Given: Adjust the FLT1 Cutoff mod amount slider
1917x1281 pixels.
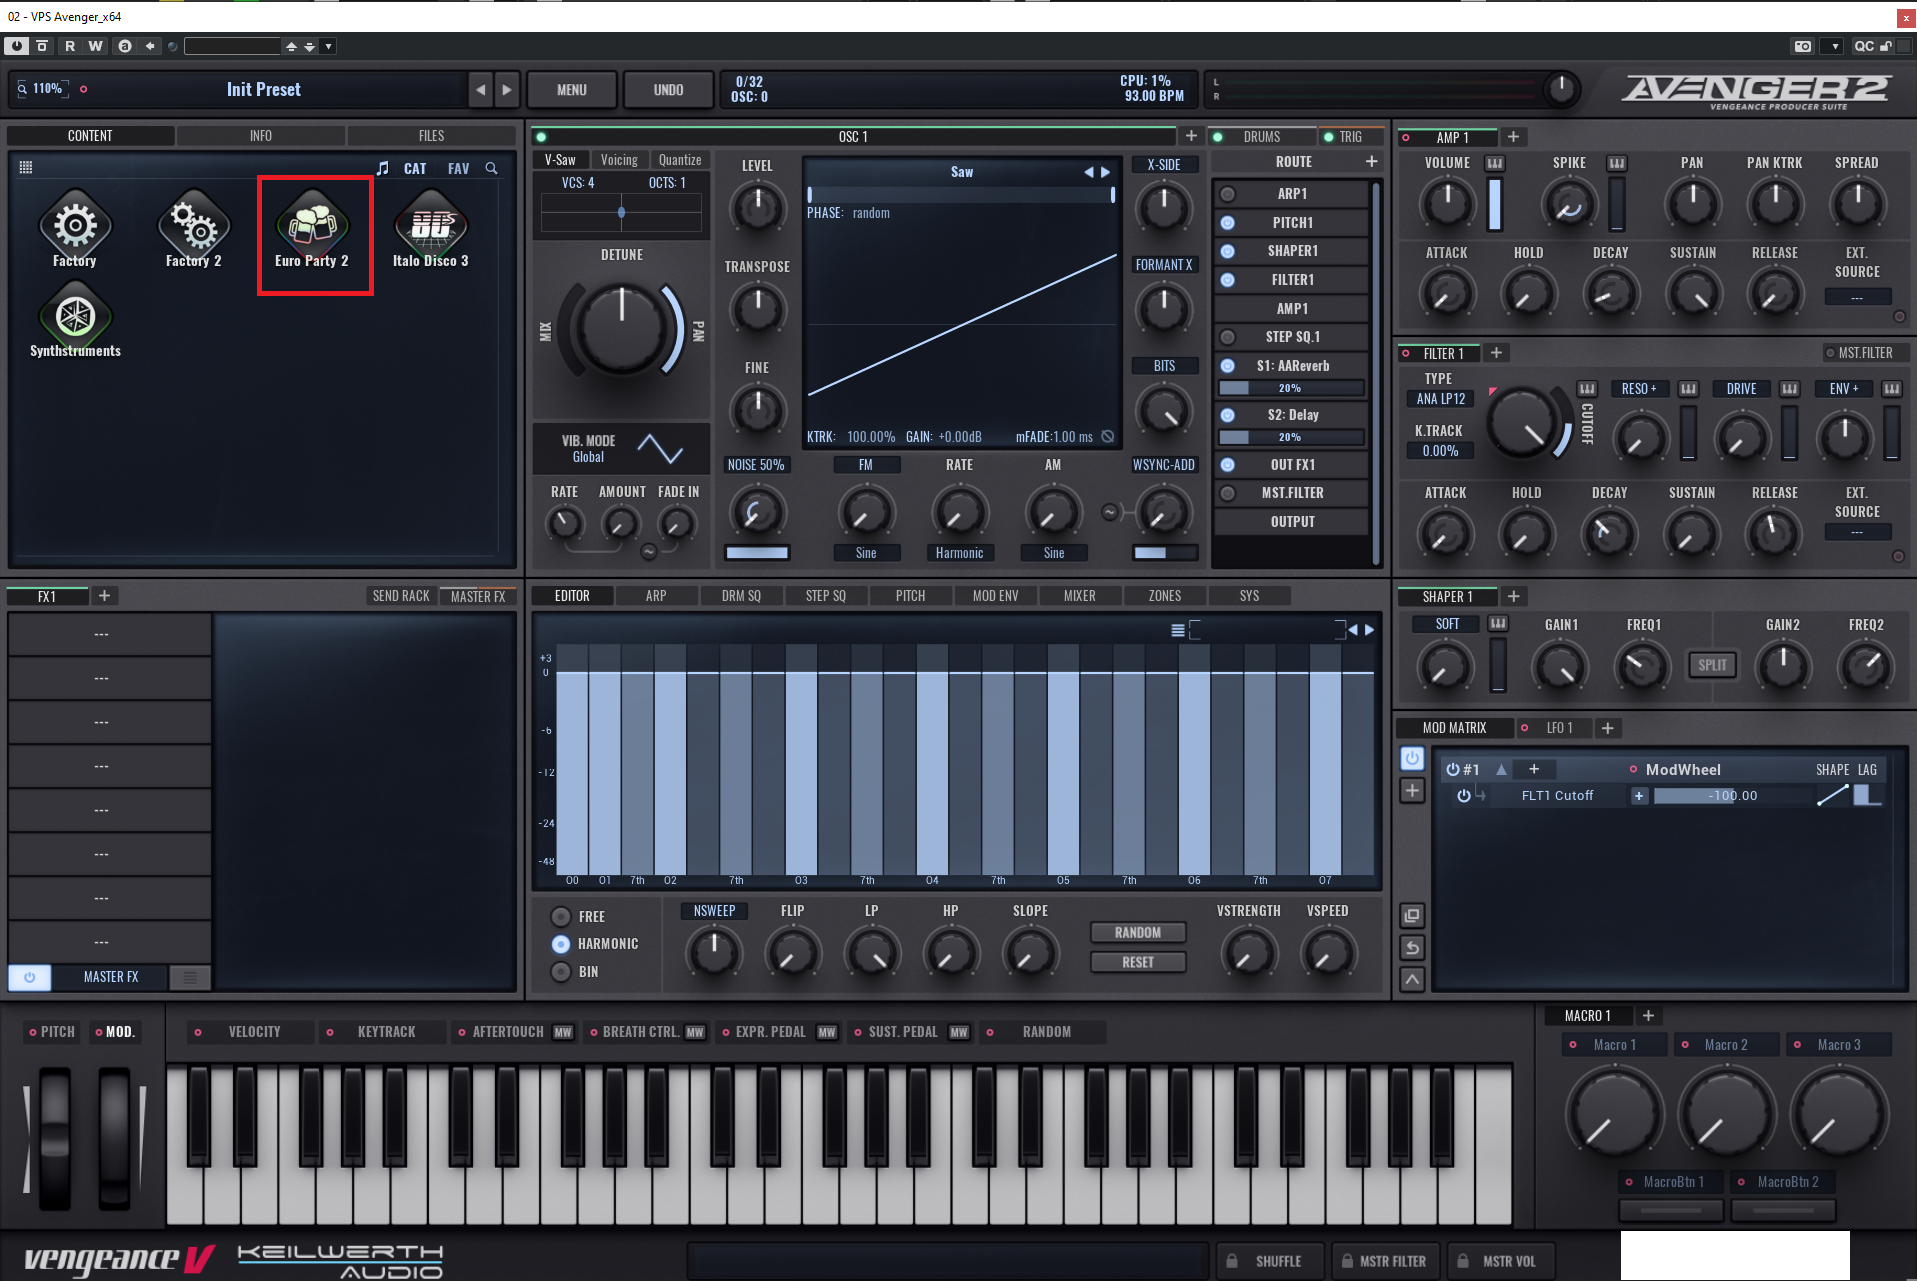Looking at the screenshot, I should click(x=1733, y=796).
